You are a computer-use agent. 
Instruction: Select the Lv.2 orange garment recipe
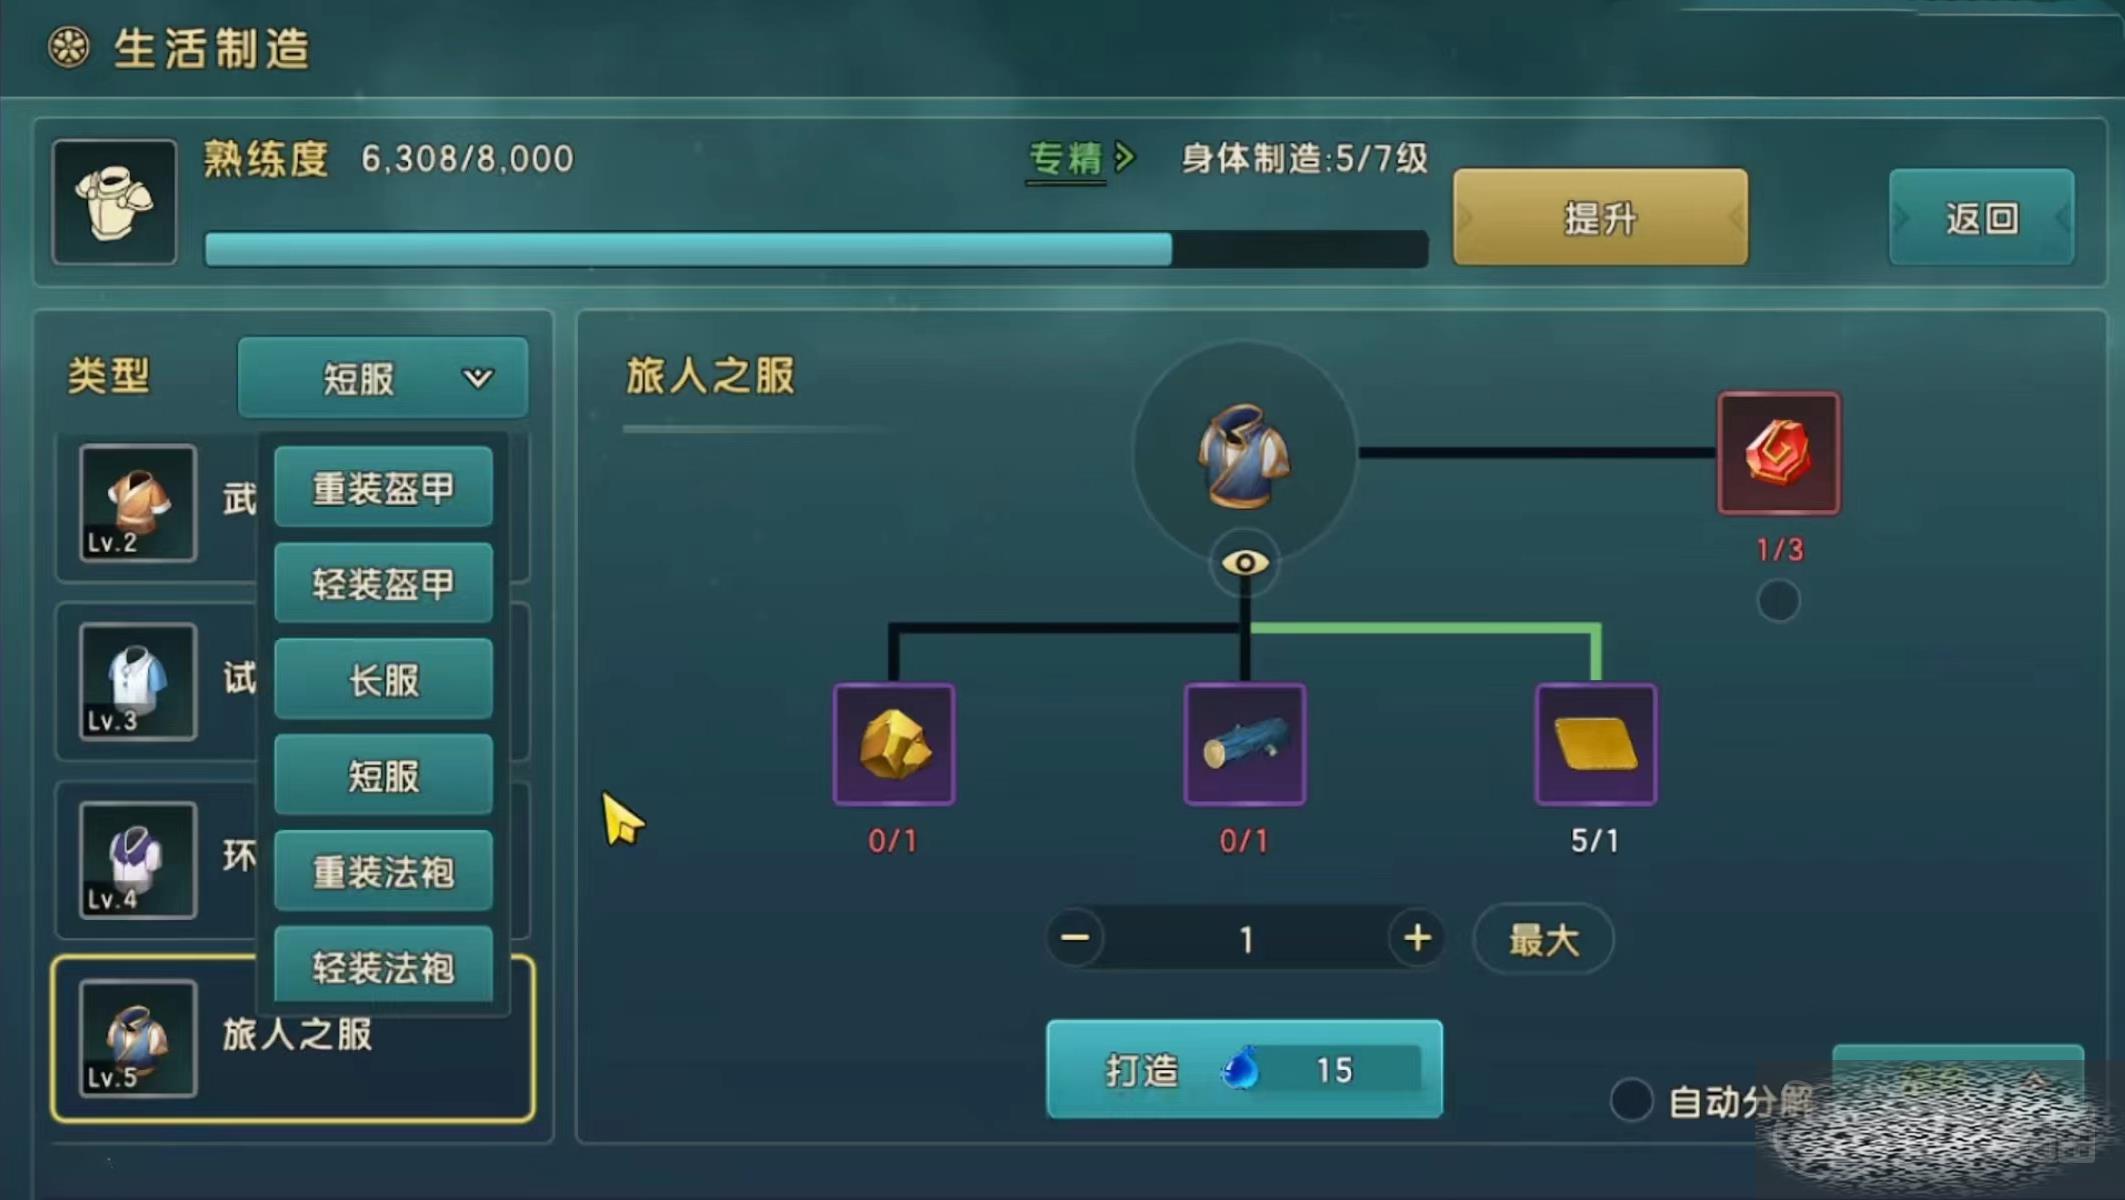pos(138,503)
